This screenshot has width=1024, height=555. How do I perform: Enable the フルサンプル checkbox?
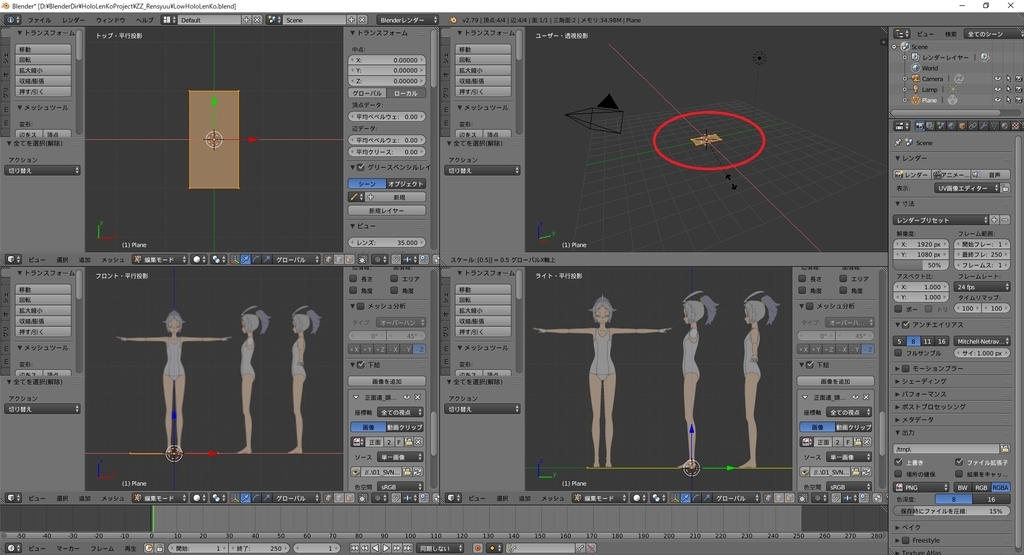[x=898, y=353]
